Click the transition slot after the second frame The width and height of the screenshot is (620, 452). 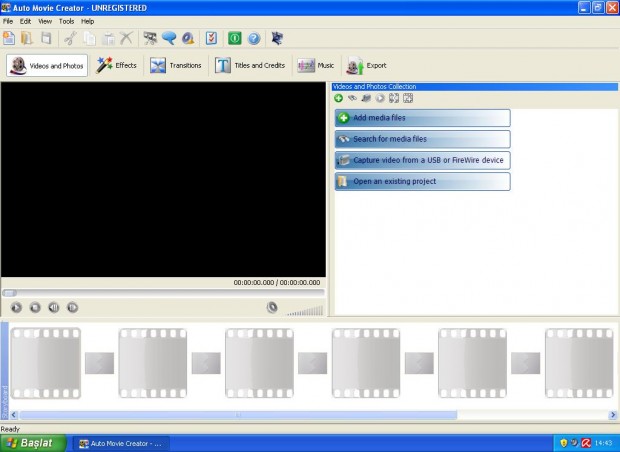pos(206,363)
